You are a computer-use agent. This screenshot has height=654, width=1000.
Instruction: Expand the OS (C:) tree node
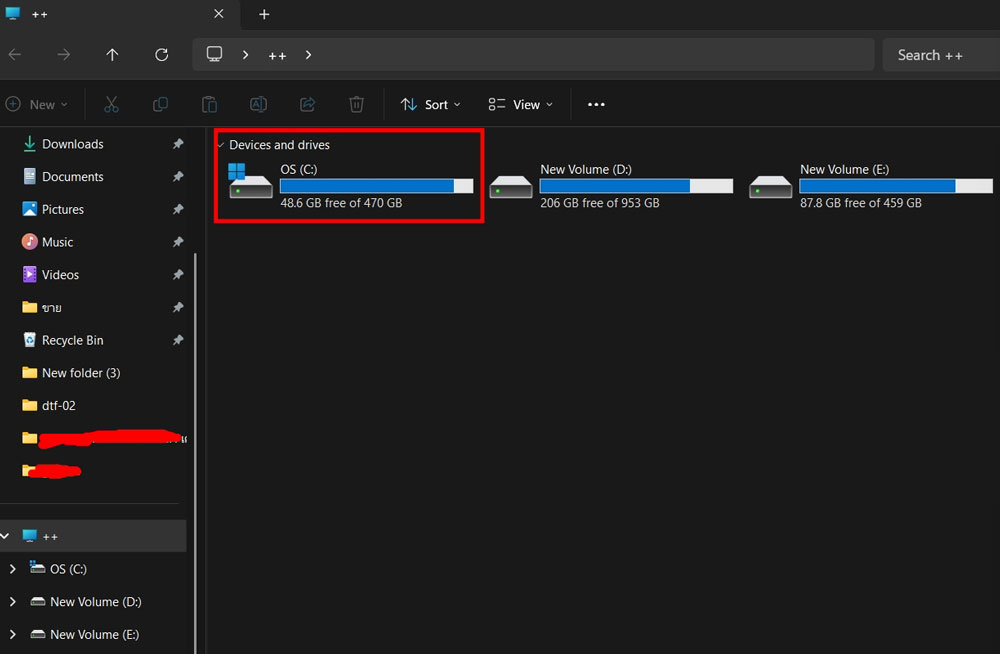tap(13, 569)
